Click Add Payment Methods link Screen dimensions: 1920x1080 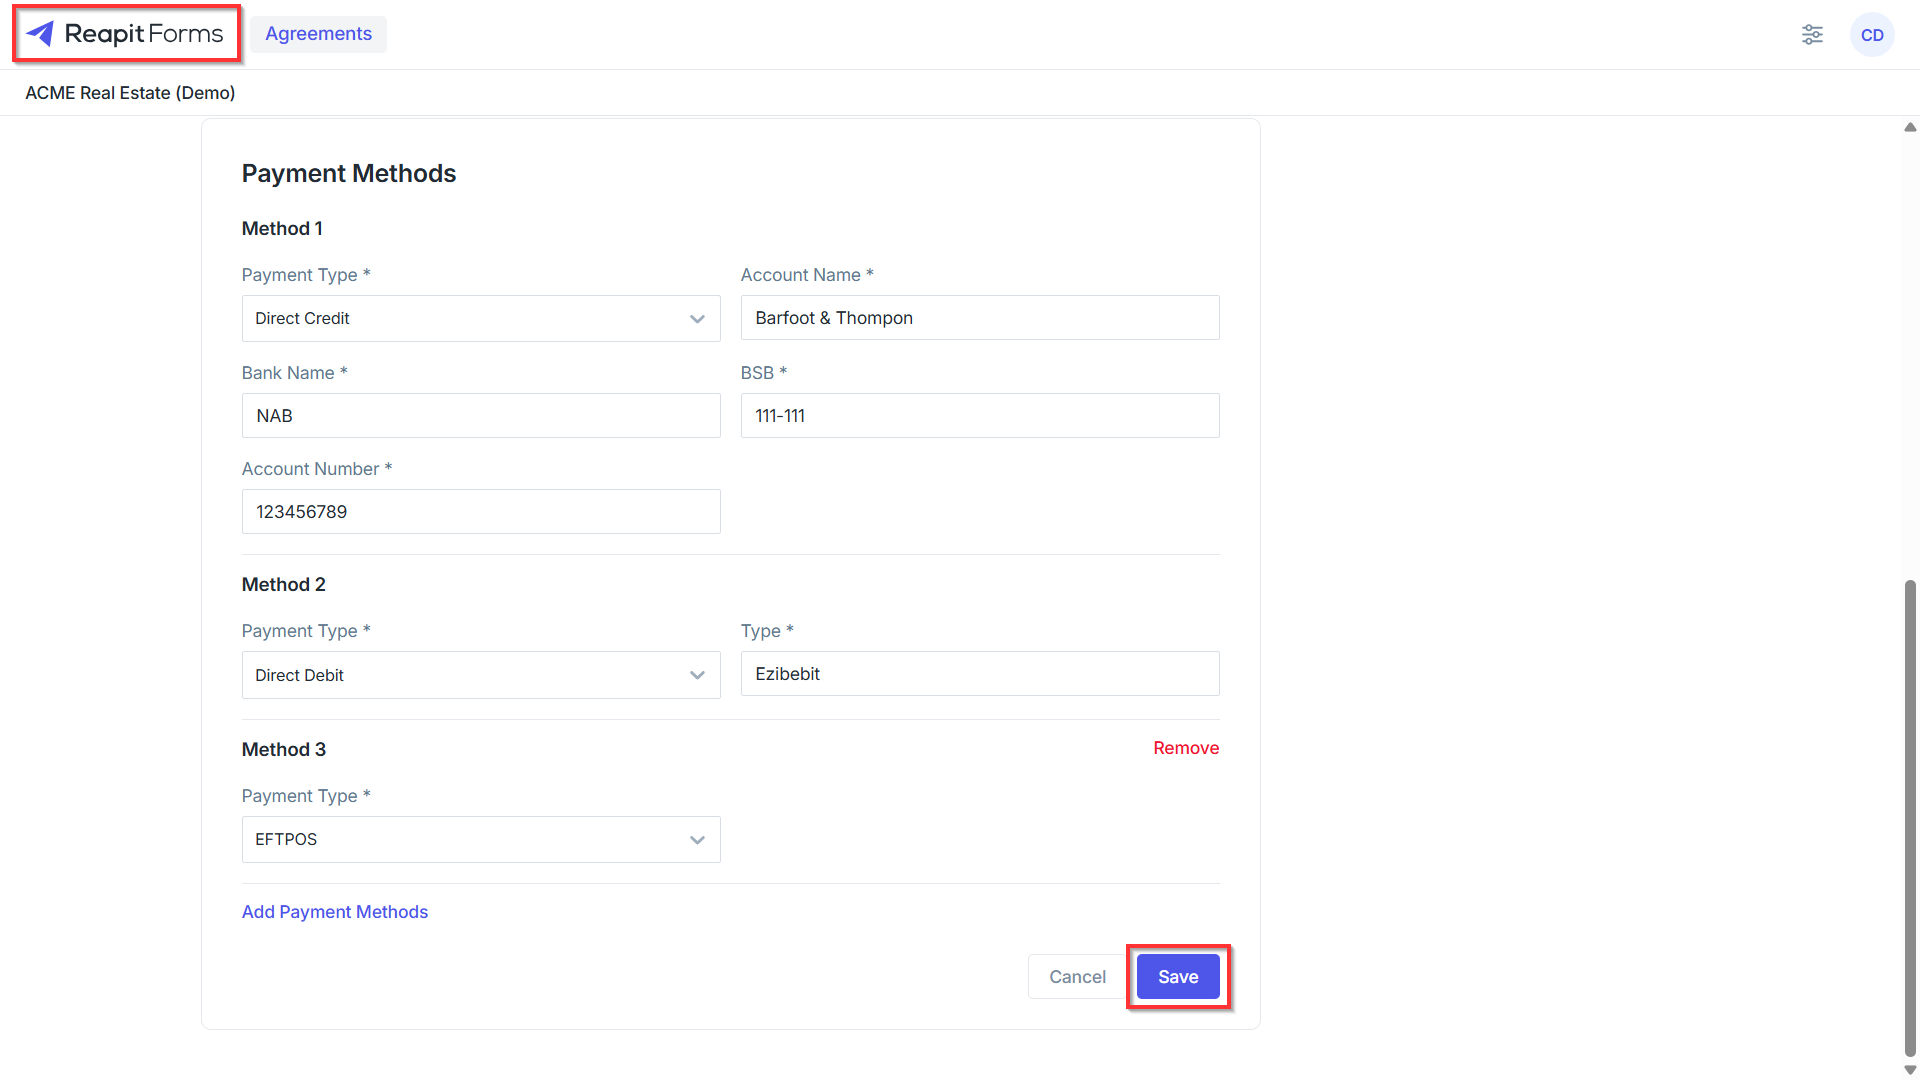(335, 912)
